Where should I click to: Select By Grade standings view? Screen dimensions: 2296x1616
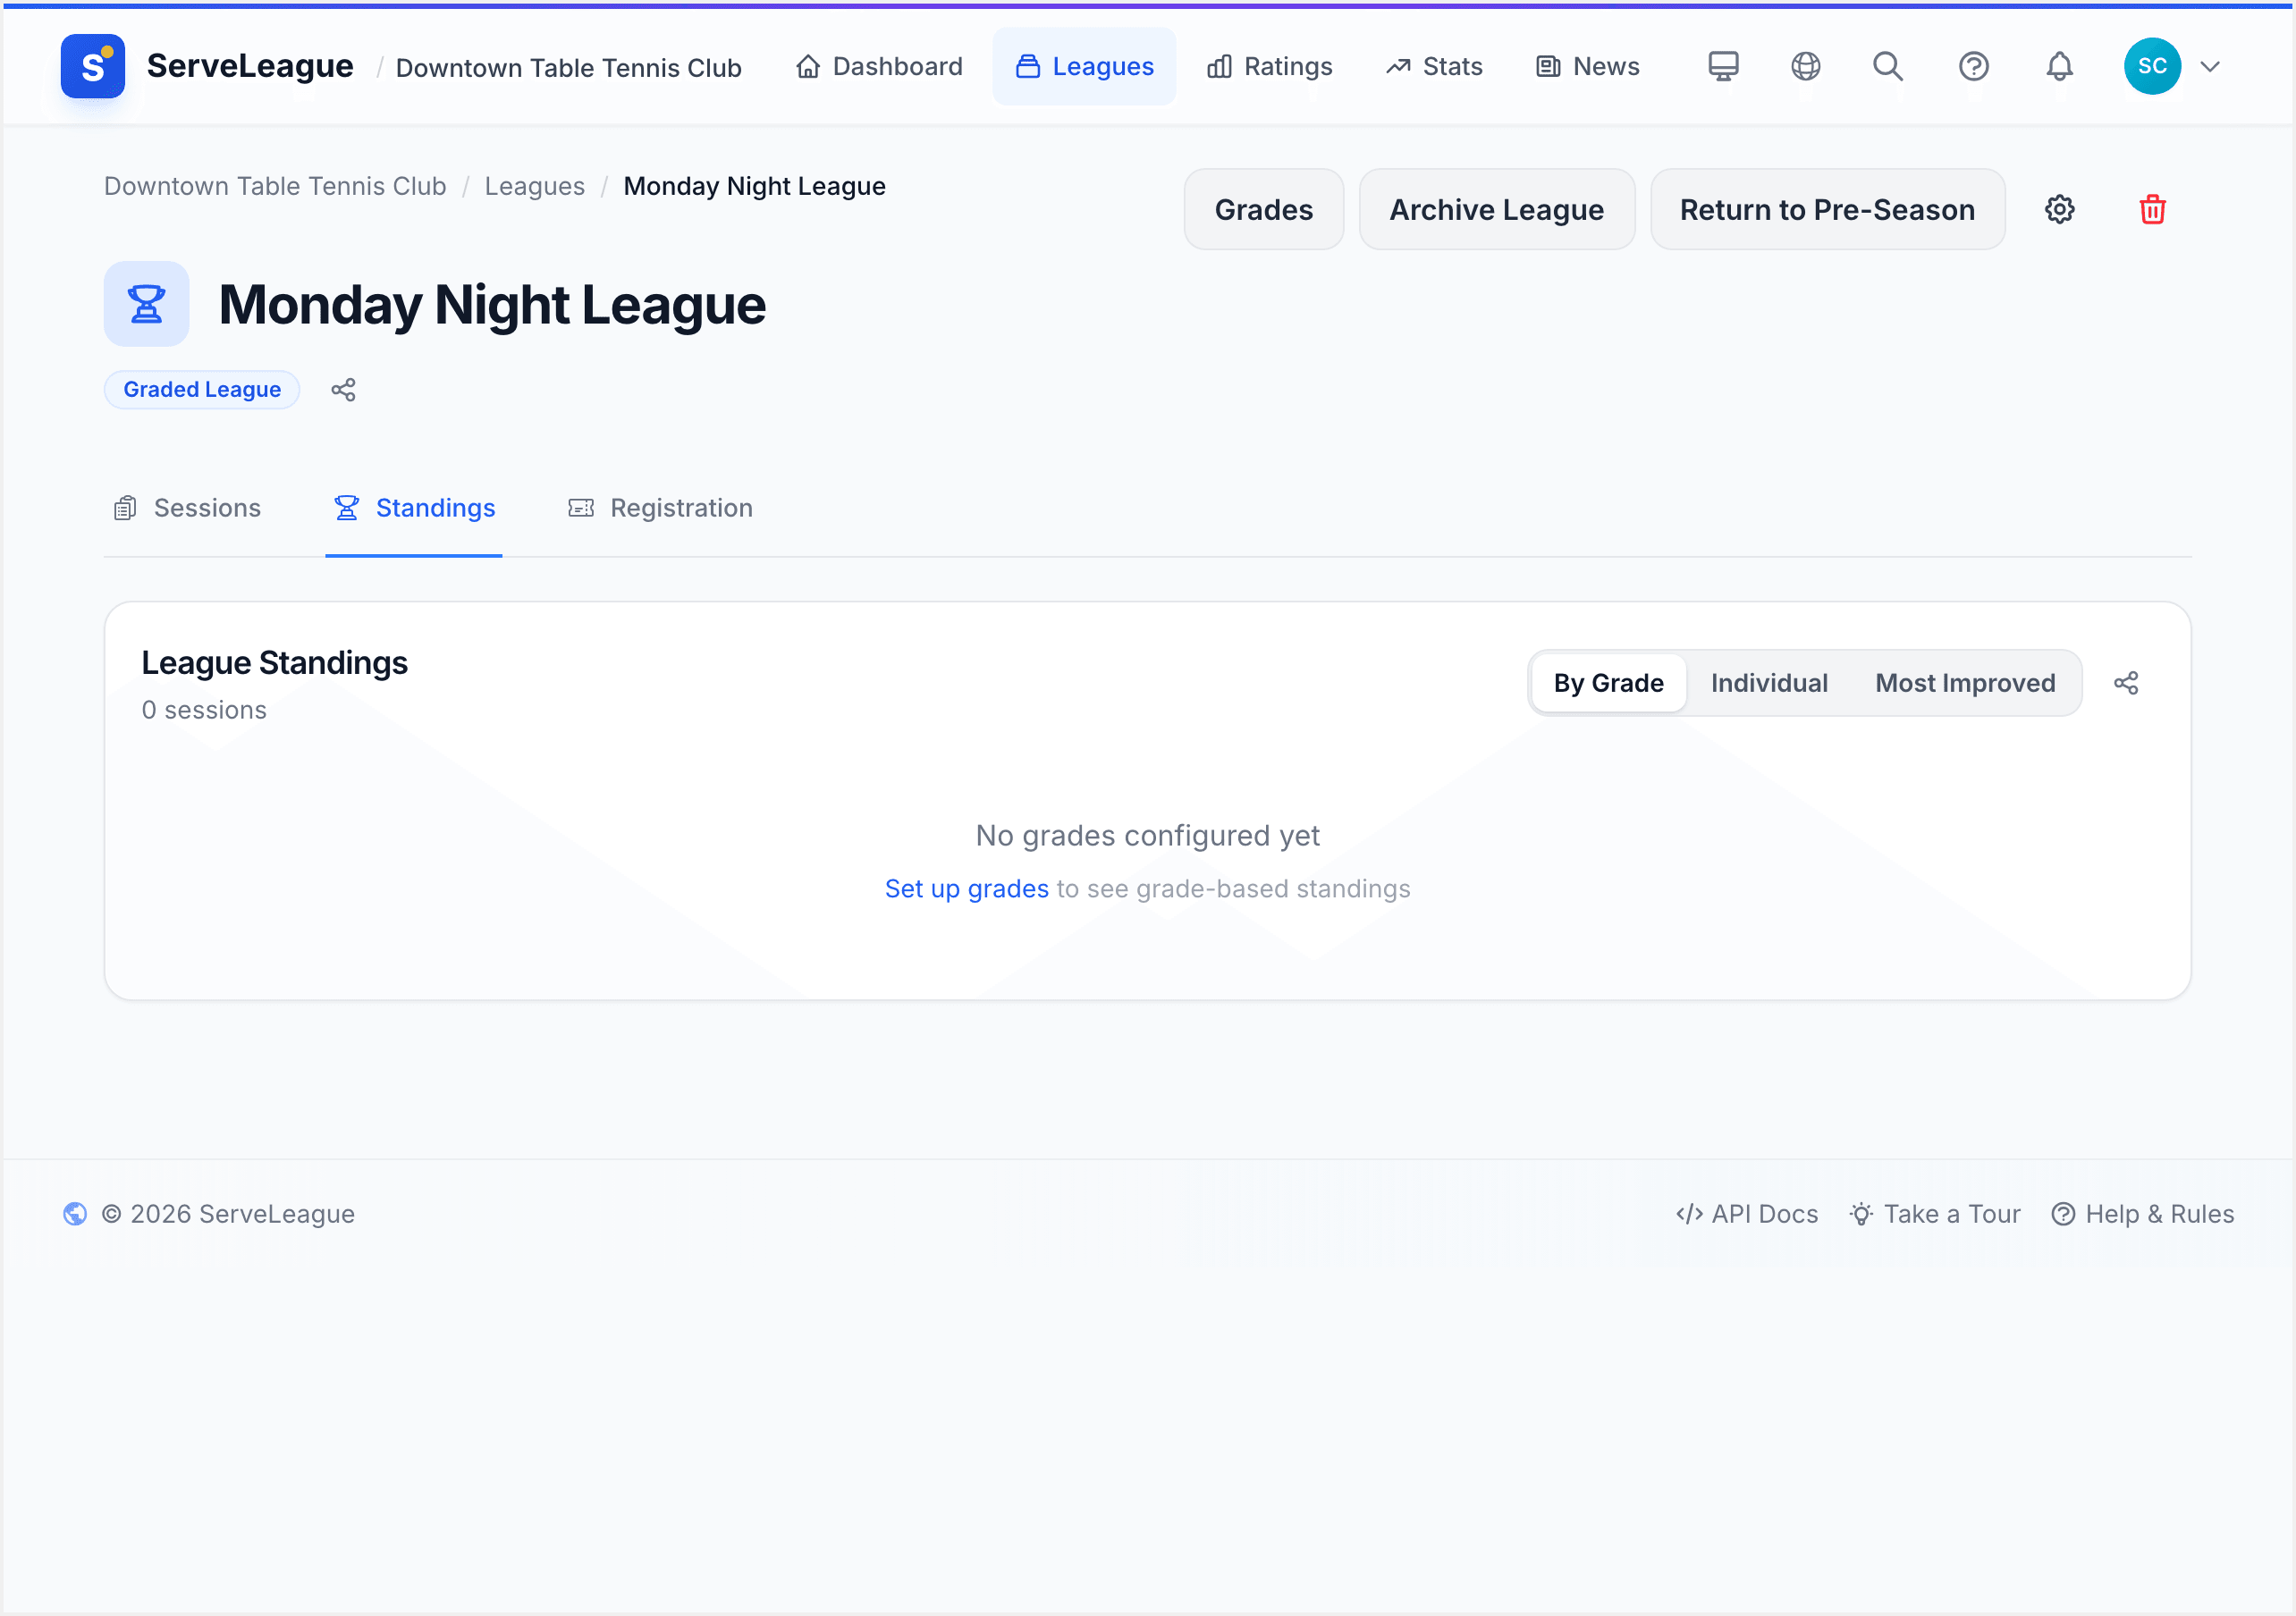1608,683
